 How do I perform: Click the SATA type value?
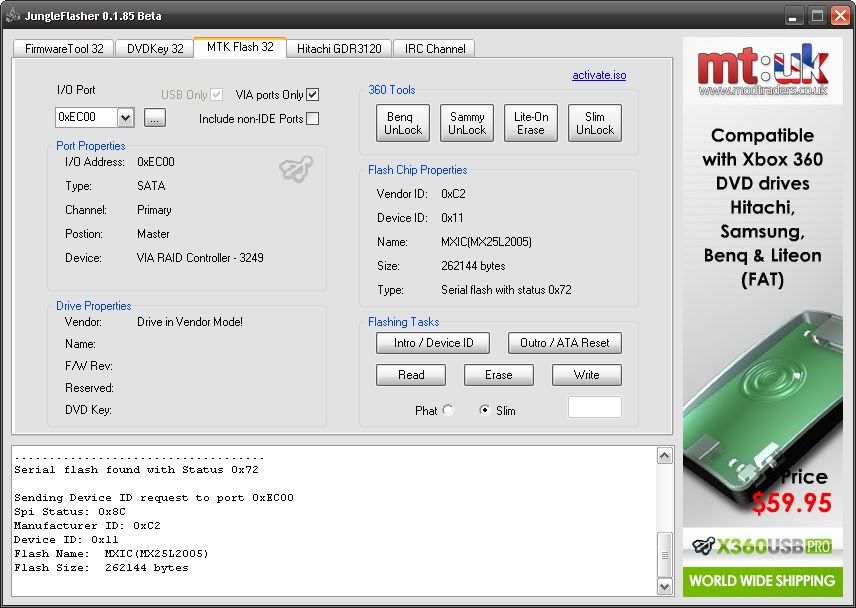151,186
